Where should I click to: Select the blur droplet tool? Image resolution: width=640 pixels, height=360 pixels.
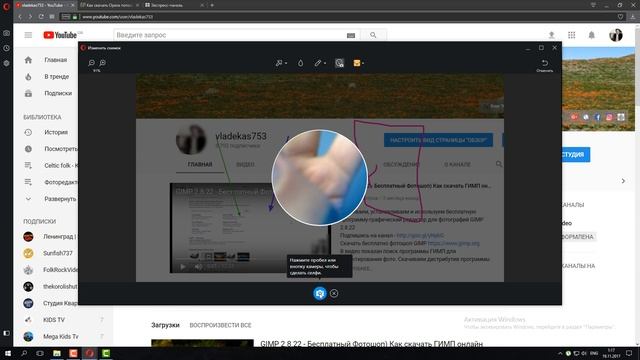pyautogui.click(x=300, y=63)
